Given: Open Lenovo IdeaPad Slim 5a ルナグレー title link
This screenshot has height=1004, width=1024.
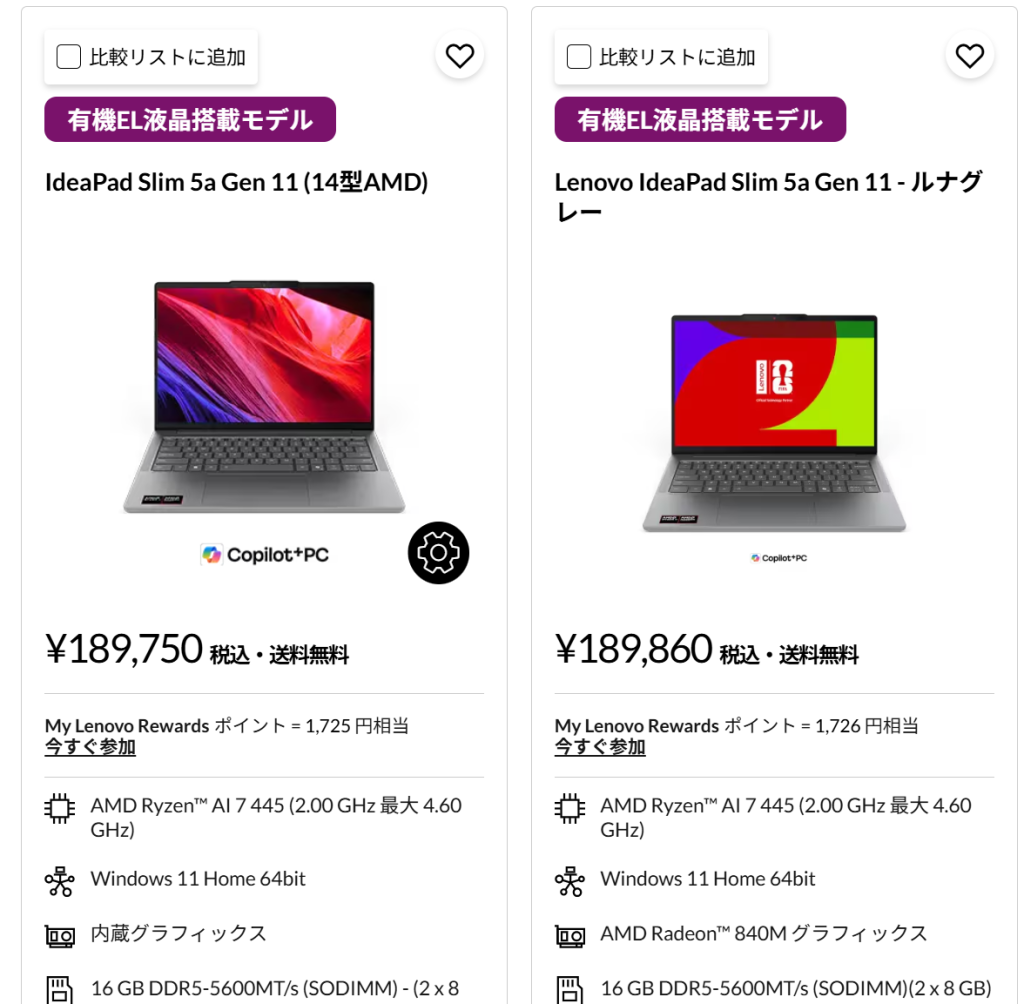Looking at the screenshot, I should [x=769, y=197].
